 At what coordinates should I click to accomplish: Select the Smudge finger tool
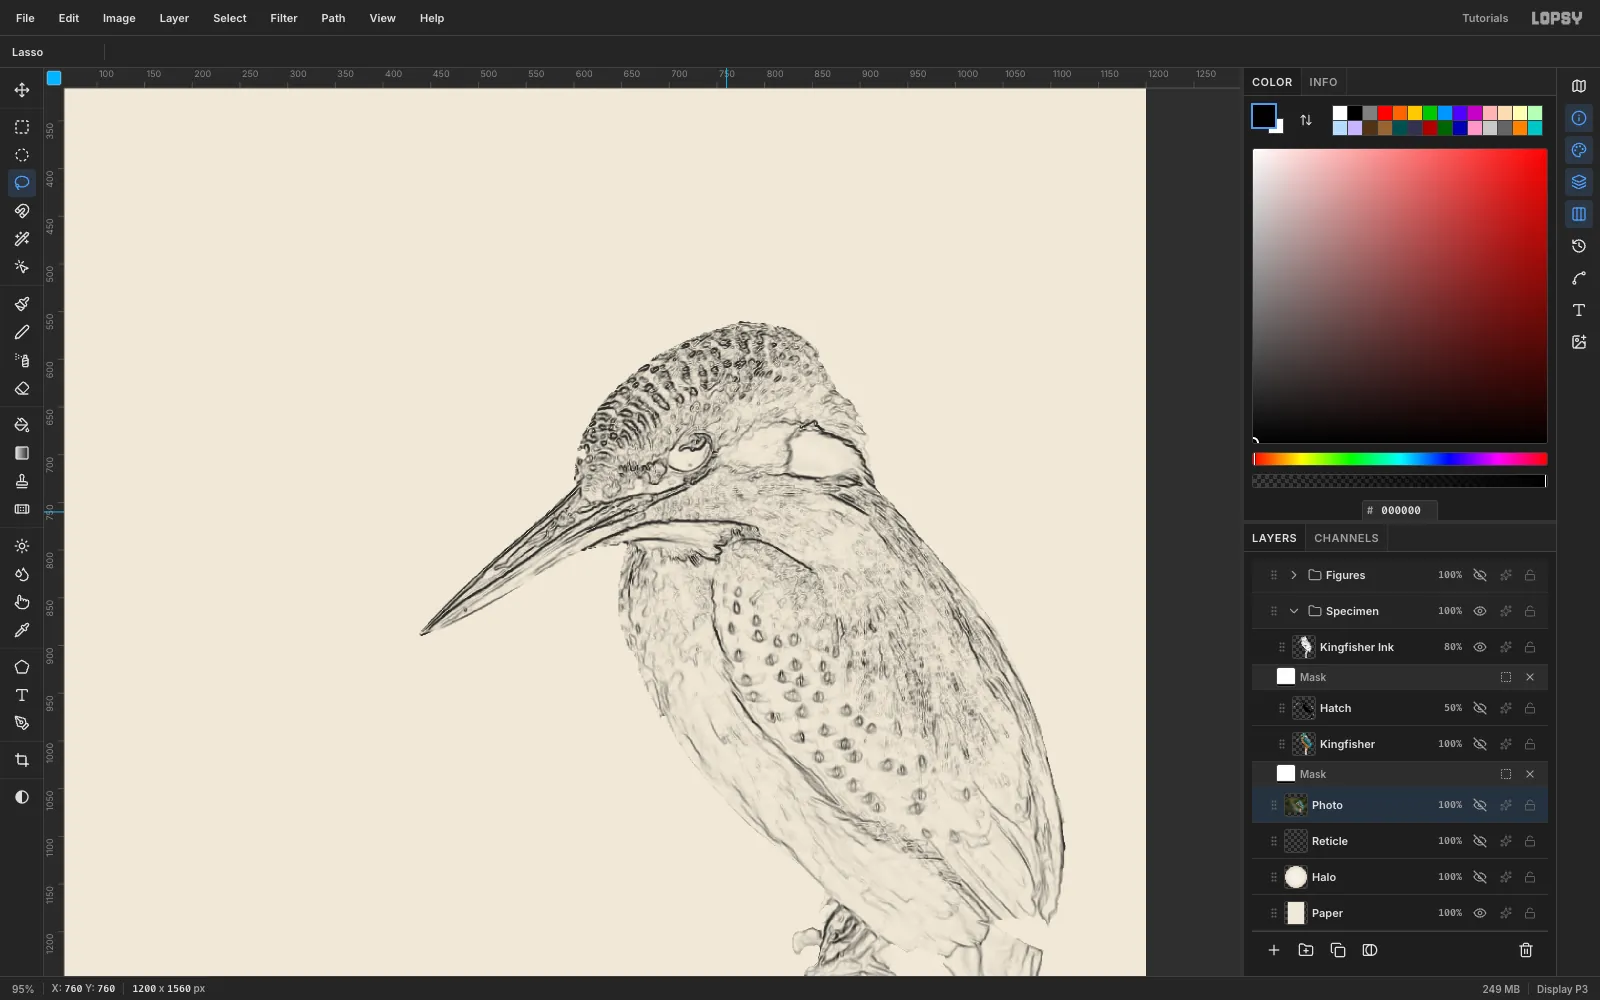pos(22,602)
